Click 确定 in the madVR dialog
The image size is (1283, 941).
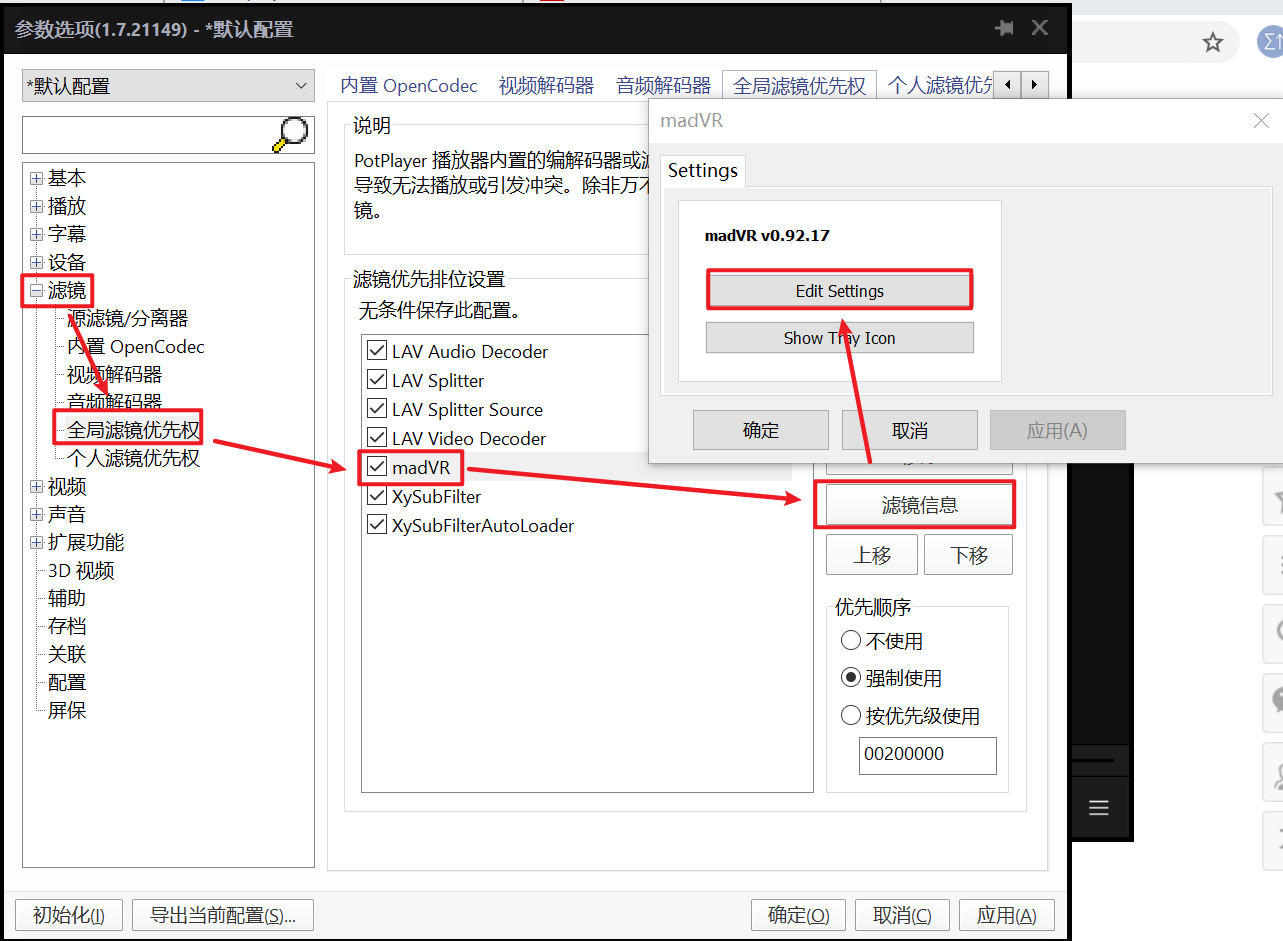tap(761, 430)
